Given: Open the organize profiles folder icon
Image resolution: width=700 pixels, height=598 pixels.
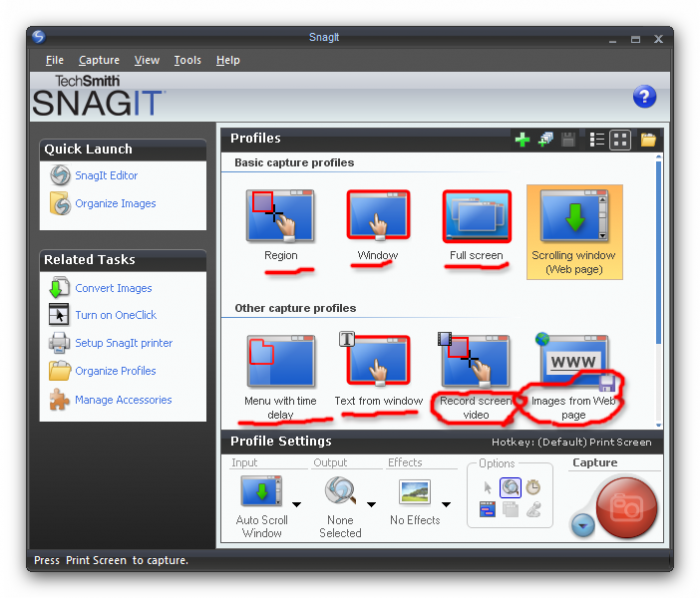Looking at the screenshot, I should [648, 140].
